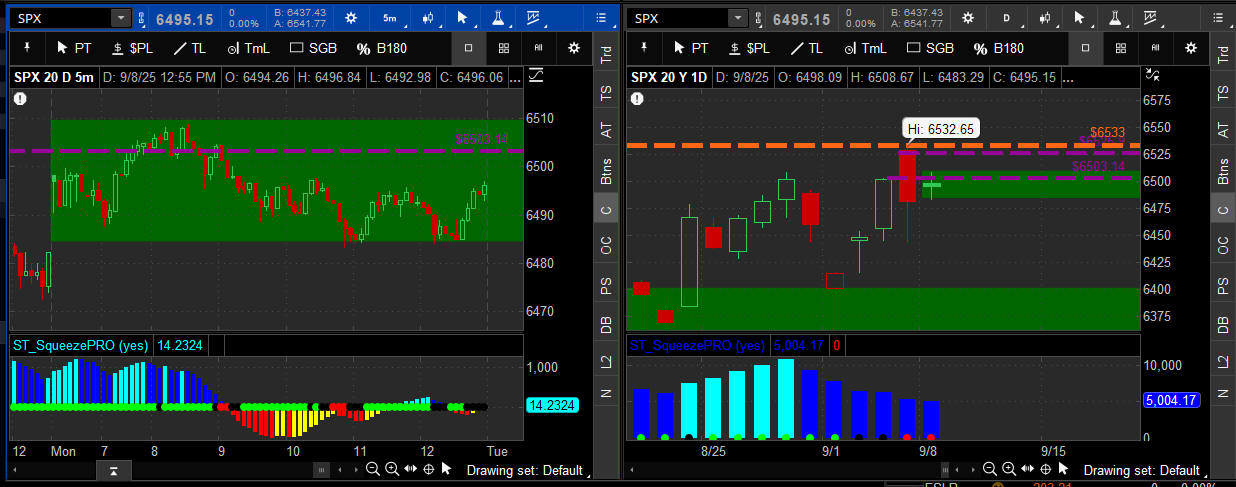
Task: Click the PT pointer button on left chart
Action: (74, 48)
